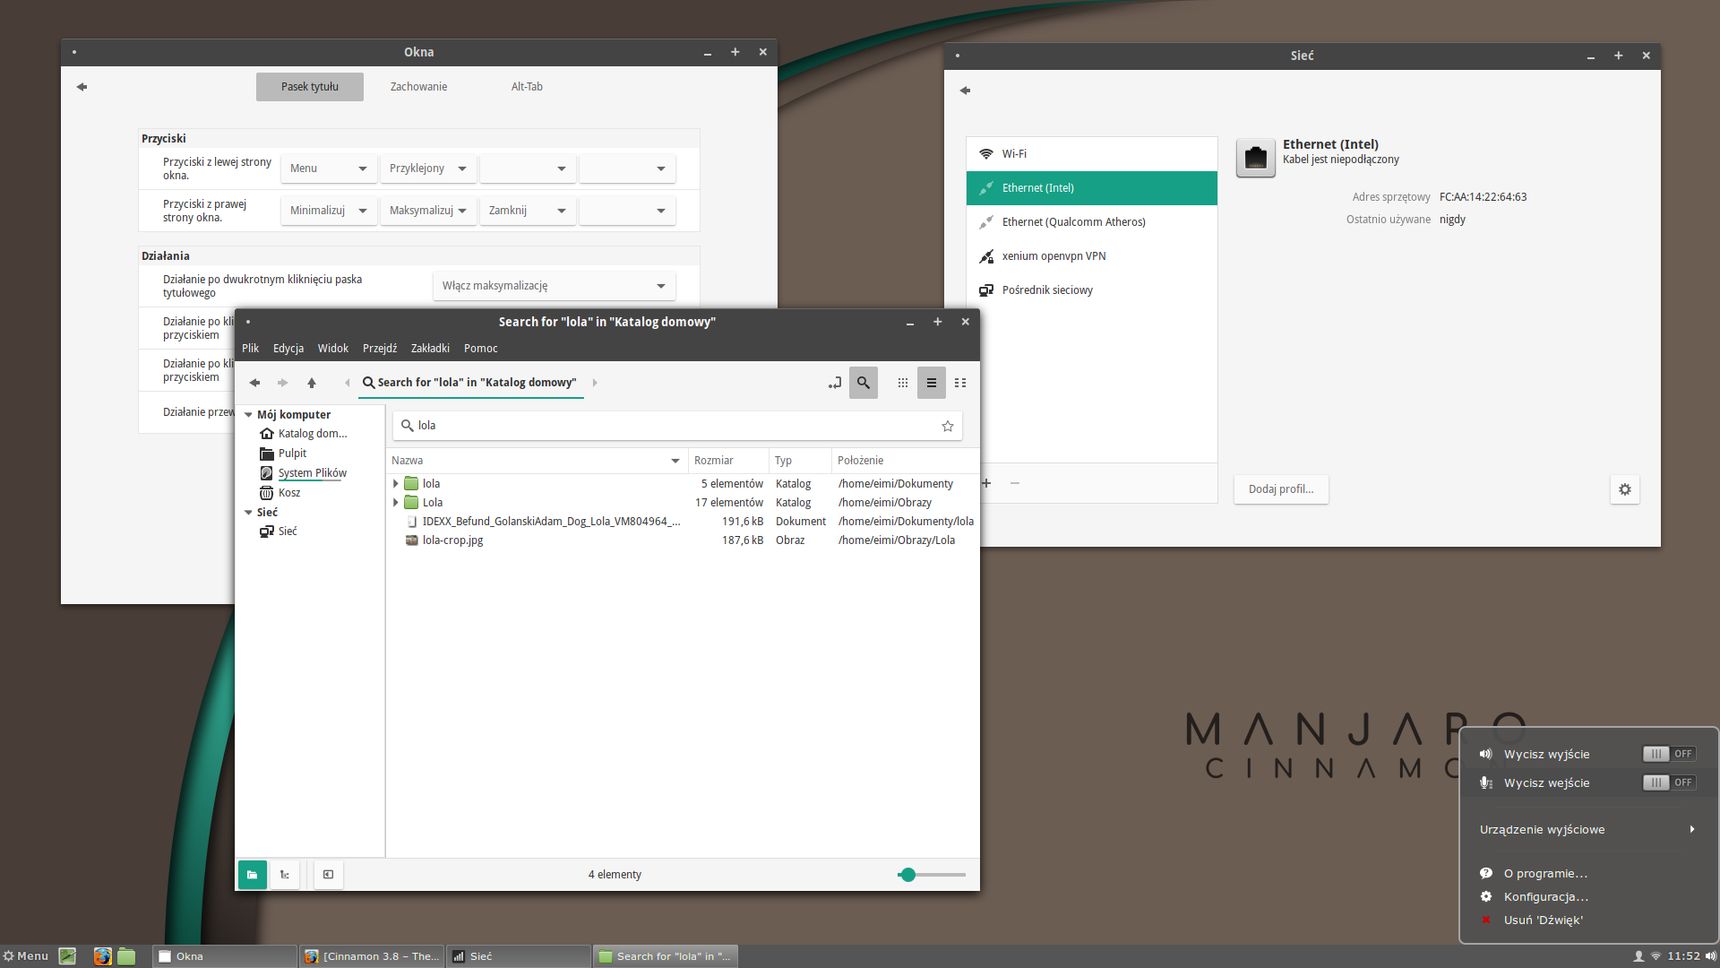This screenshot has width=1720, height=968.
Task: Select Wi-Fi in network list
Action: coord(1092,154)
